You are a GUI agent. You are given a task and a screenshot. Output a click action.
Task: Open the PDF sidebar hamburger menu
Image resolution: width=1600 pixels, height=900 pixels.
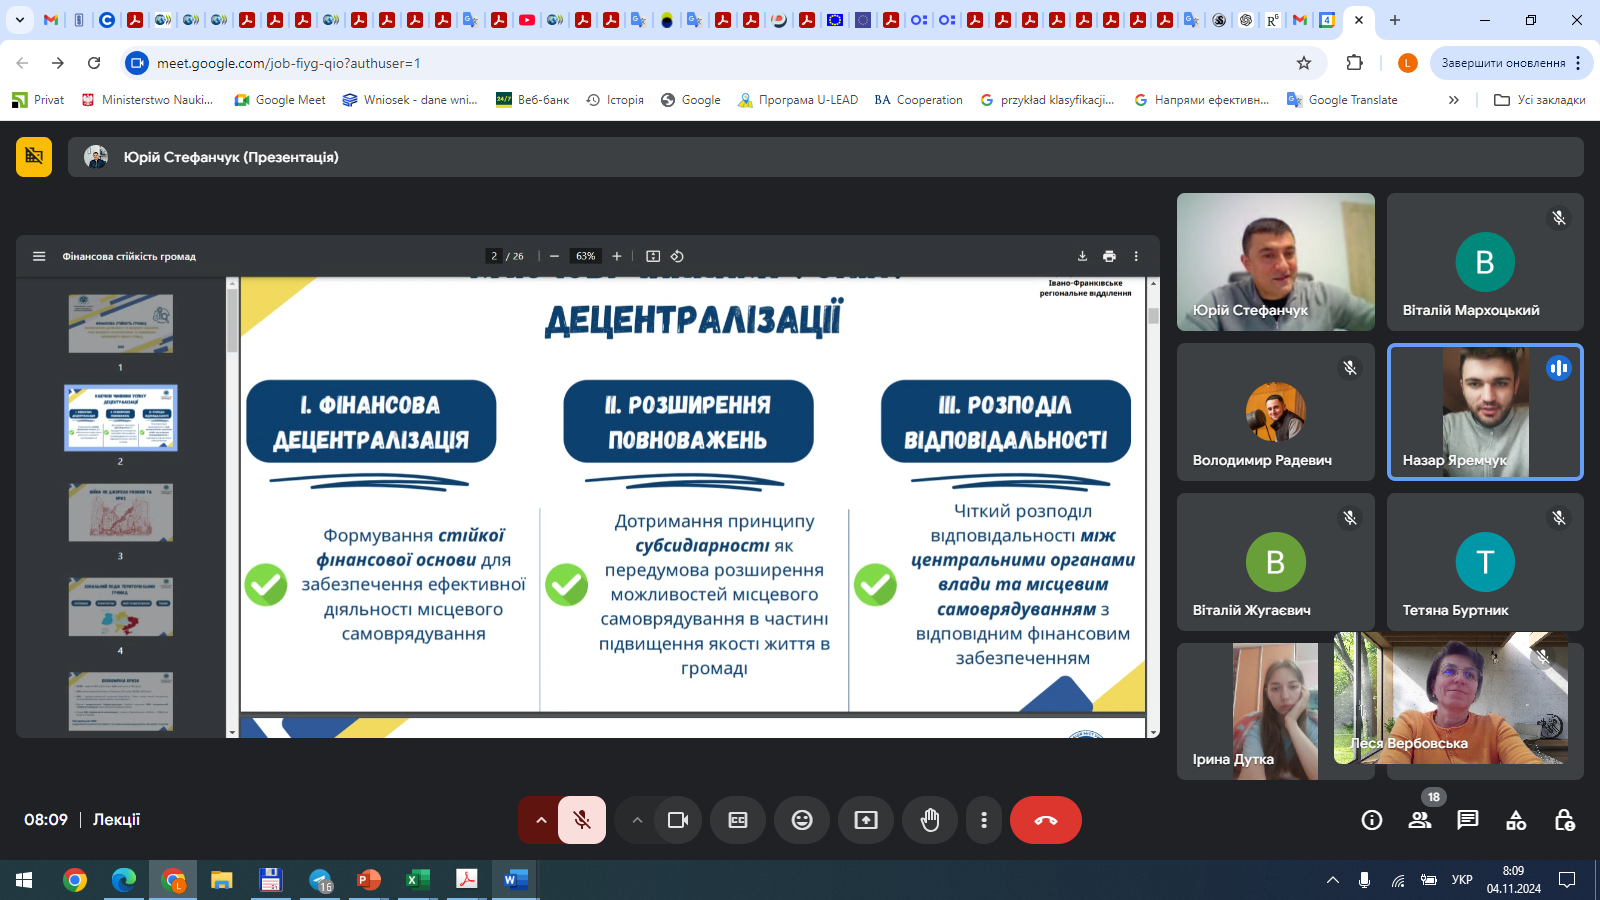(39, 256)
